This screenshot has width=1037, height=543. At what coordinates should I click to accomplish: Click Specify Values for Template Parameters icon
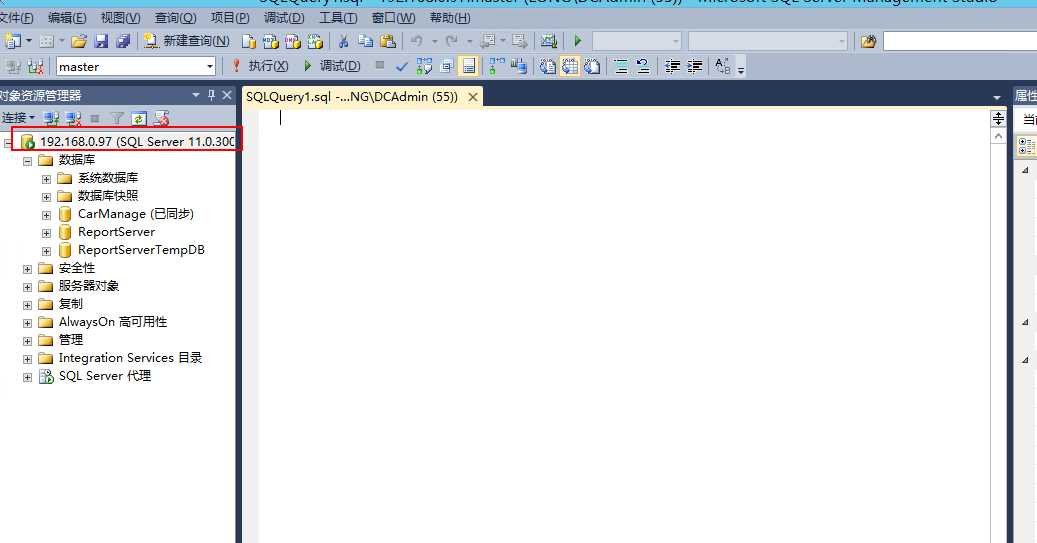[x=723, y=66]
